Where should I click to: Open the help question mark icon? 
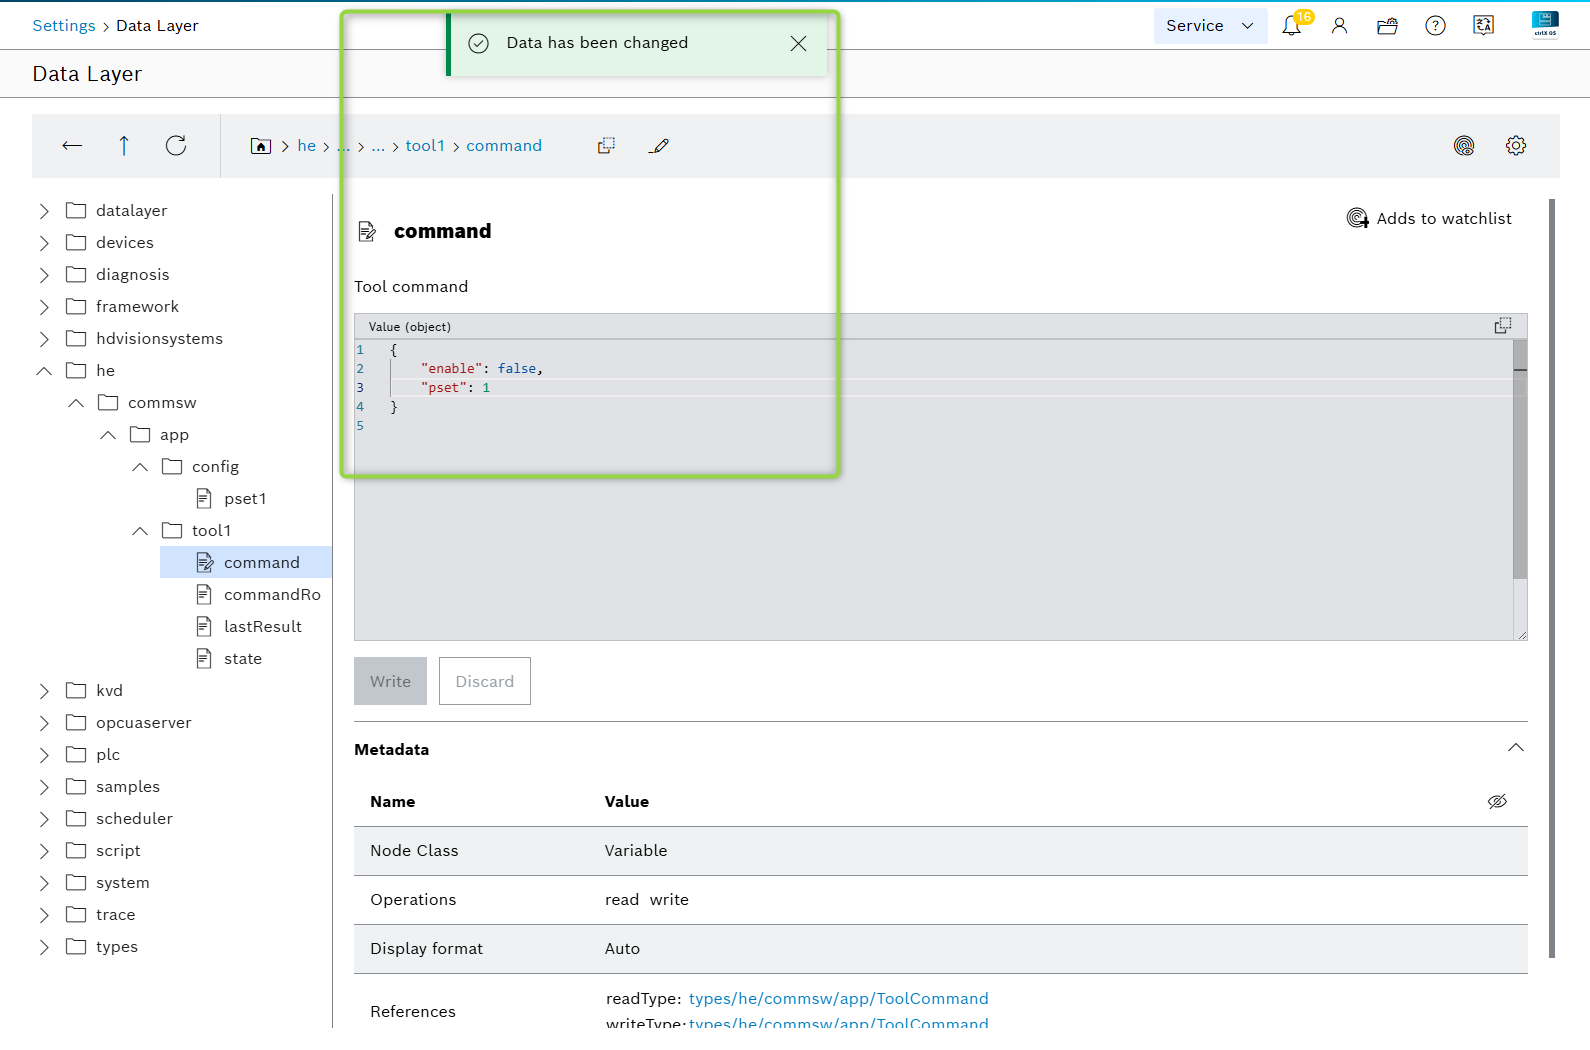[x=1435, y=26]
